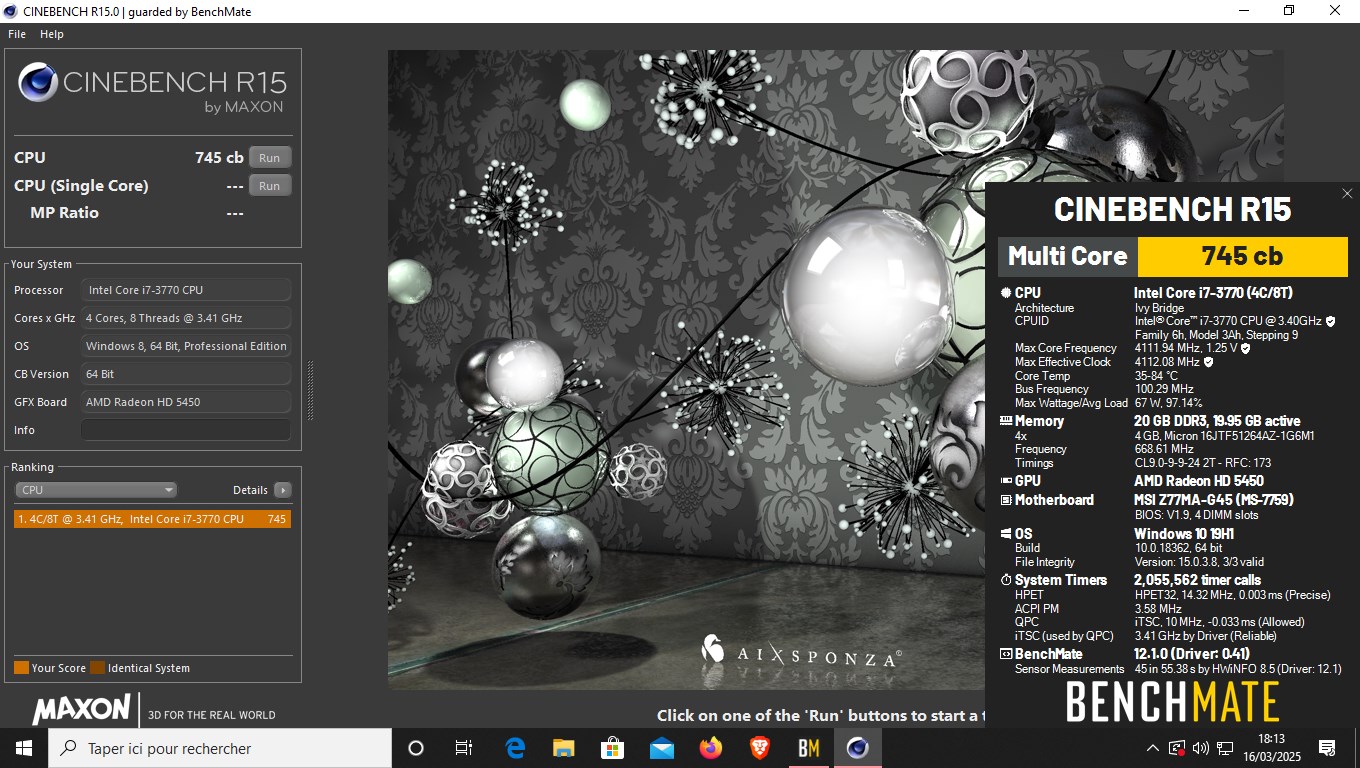
Task: Click the OS Windows icon in BenchMate overlay
Action: pyautogui.click(x=1006, y=534)
